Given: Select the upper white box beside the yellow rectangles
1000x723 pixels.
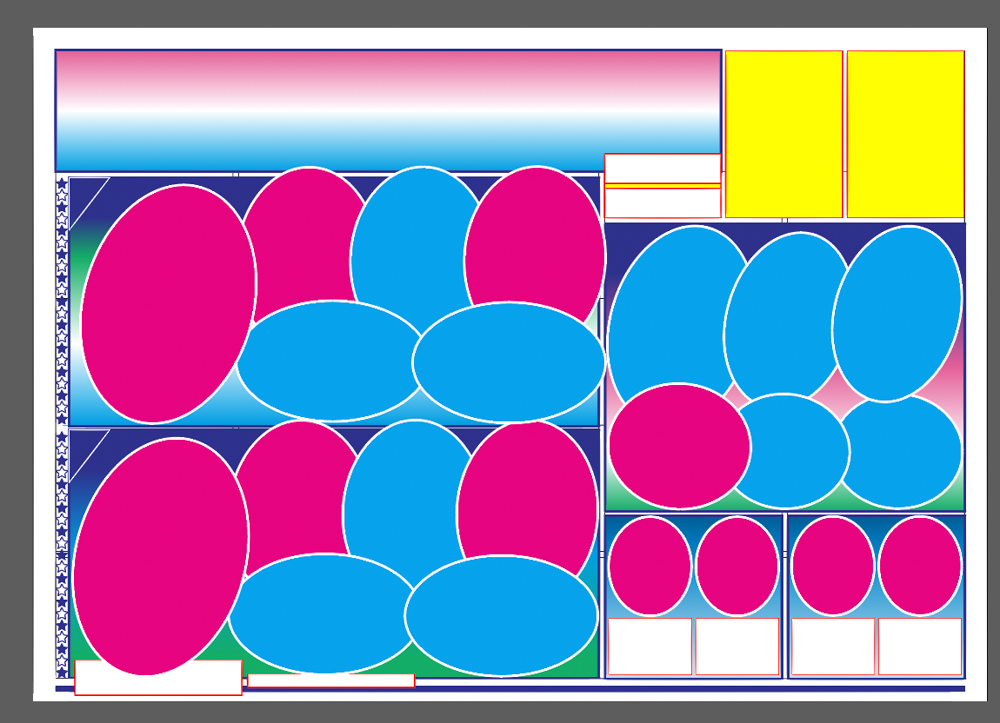Looking at the screenshot, I should [663, 169].
